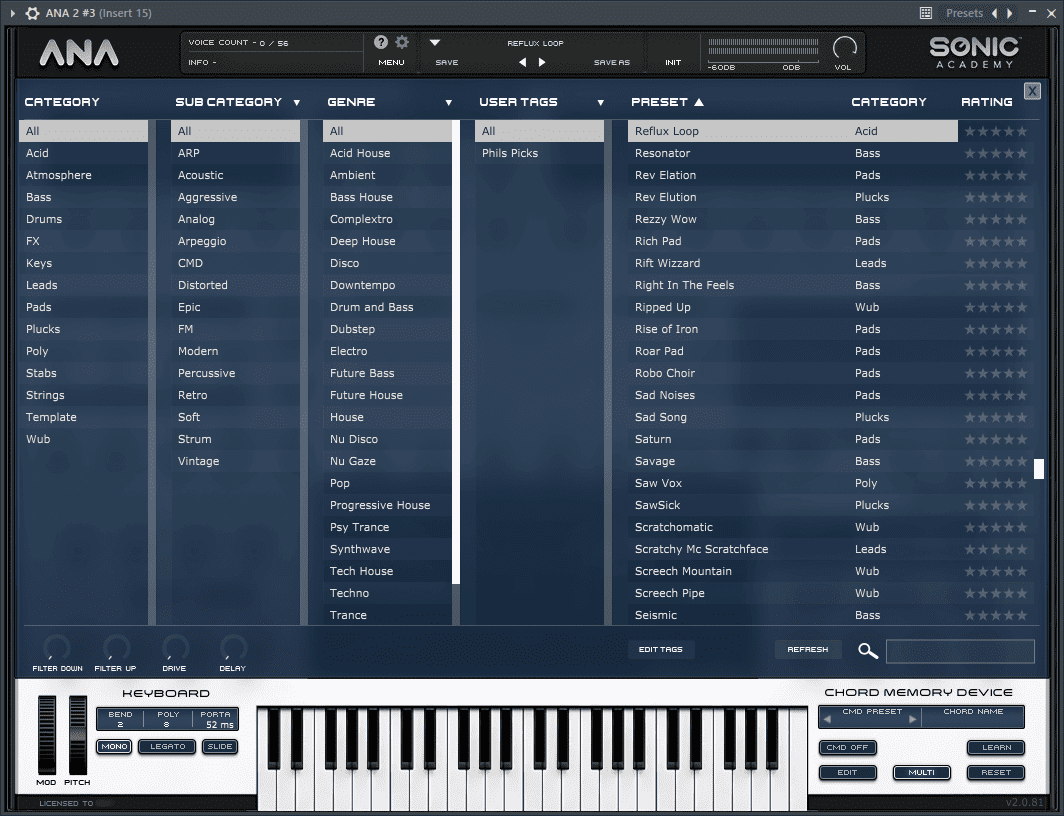Image resolution: width=1064 pixels, height=816 pixels.
Task: Open the User Tags dropdown arrow
Action: click(x=601, y=102)
